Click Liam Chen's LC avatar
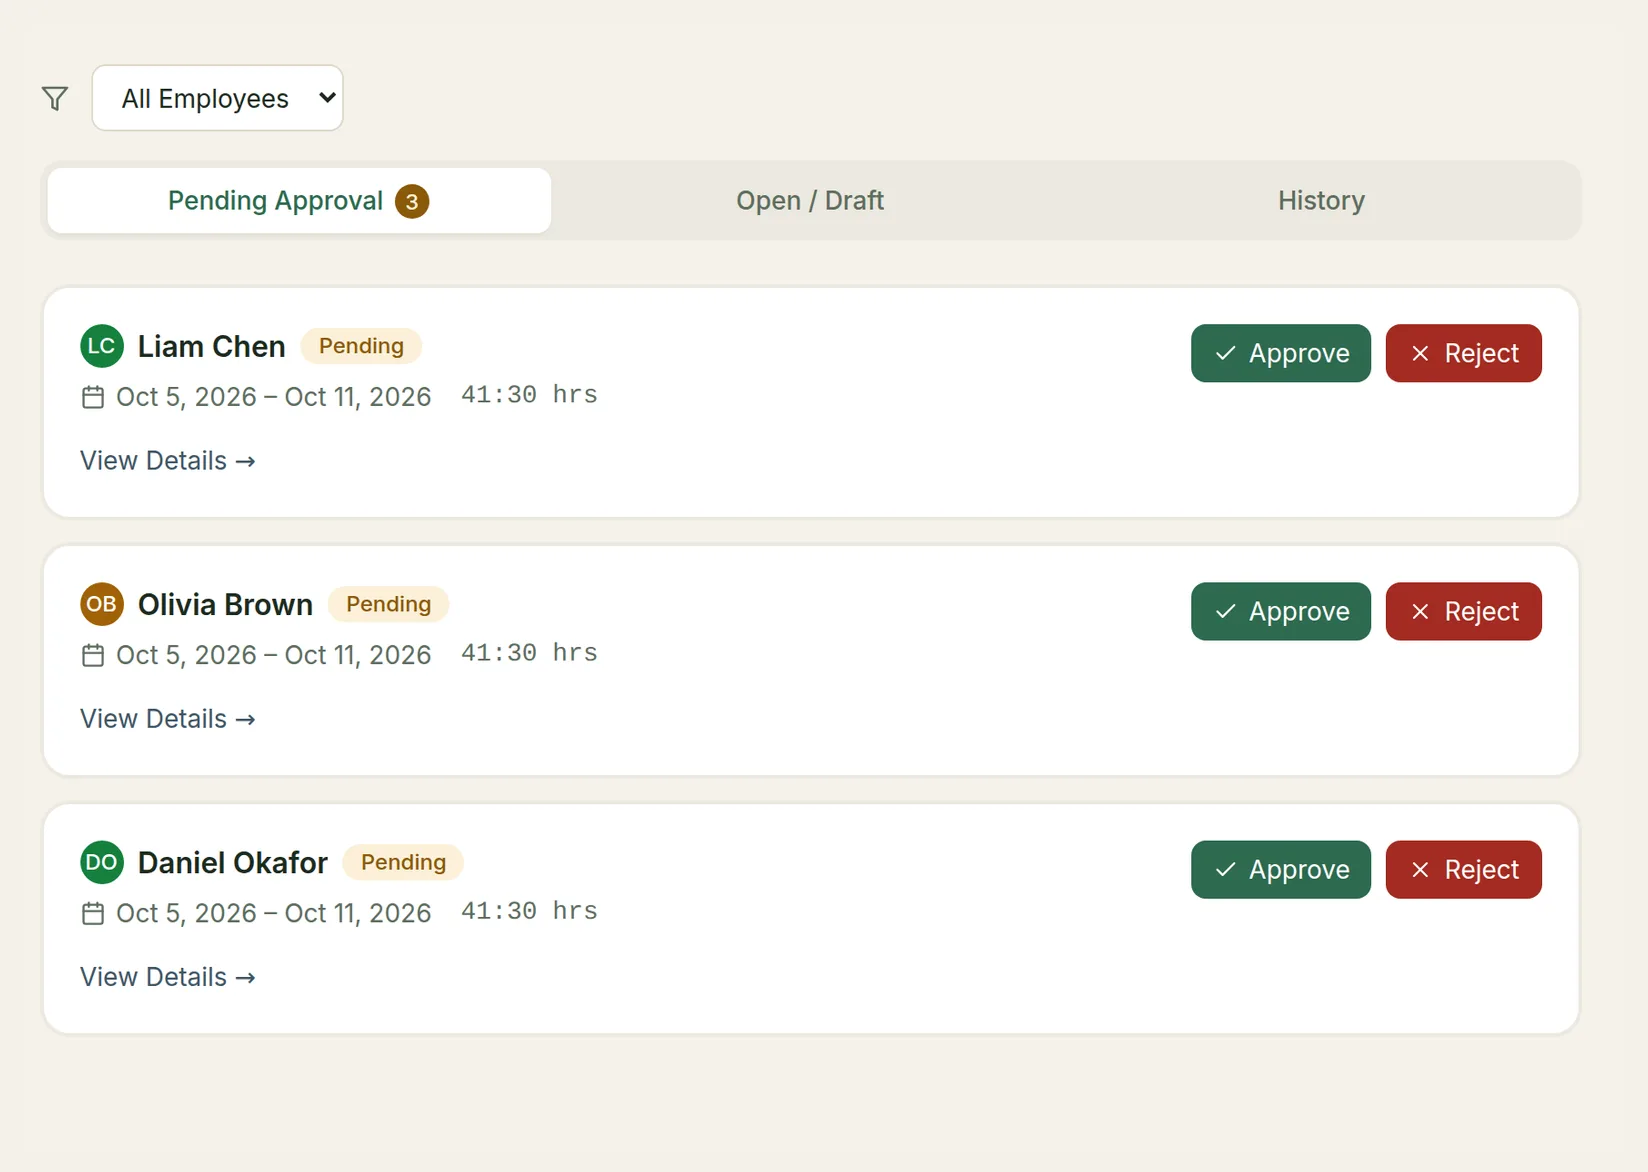1648x1172 pixels. 102,346
